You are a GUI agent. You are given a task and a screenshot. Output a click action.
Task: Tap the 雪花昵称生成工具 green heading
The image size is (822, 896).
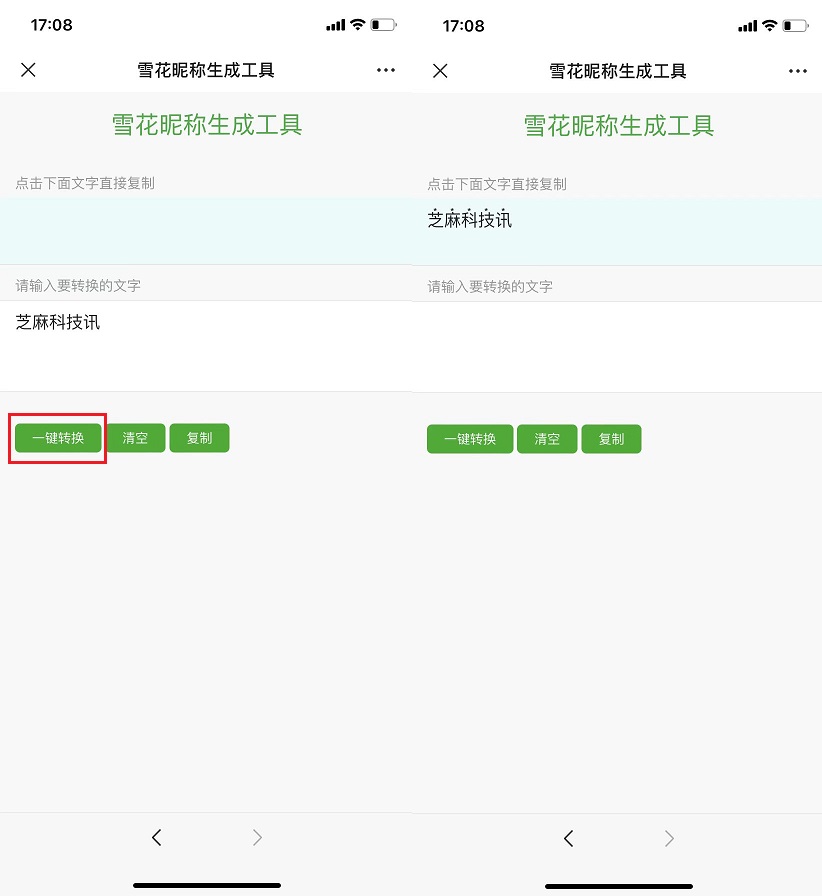pyautogui.click(x=206, y=125)
